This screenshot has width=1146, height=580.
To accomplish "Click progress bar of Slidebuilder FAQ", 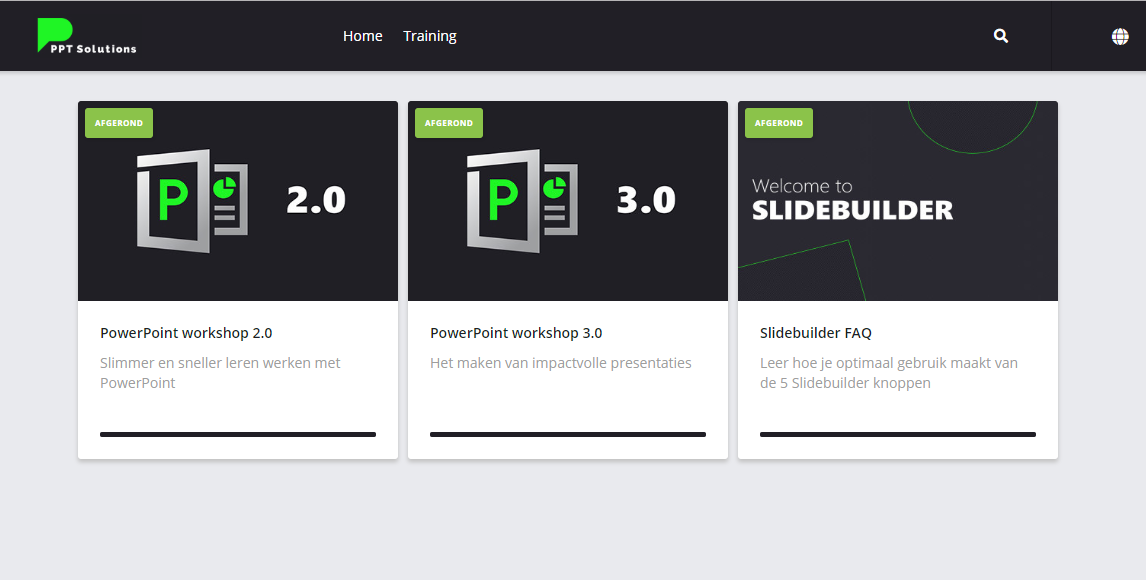I will [898, 435].
